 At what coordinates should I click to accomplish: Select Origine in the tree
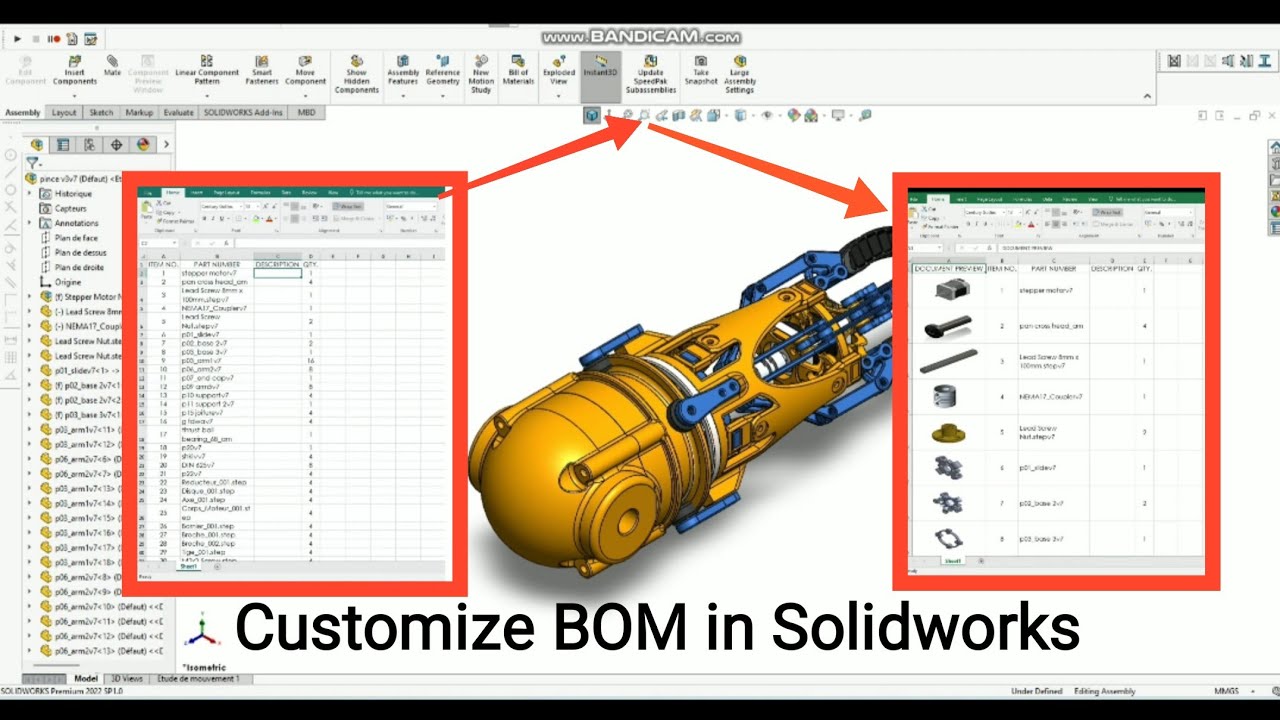(x=68, y=282)
